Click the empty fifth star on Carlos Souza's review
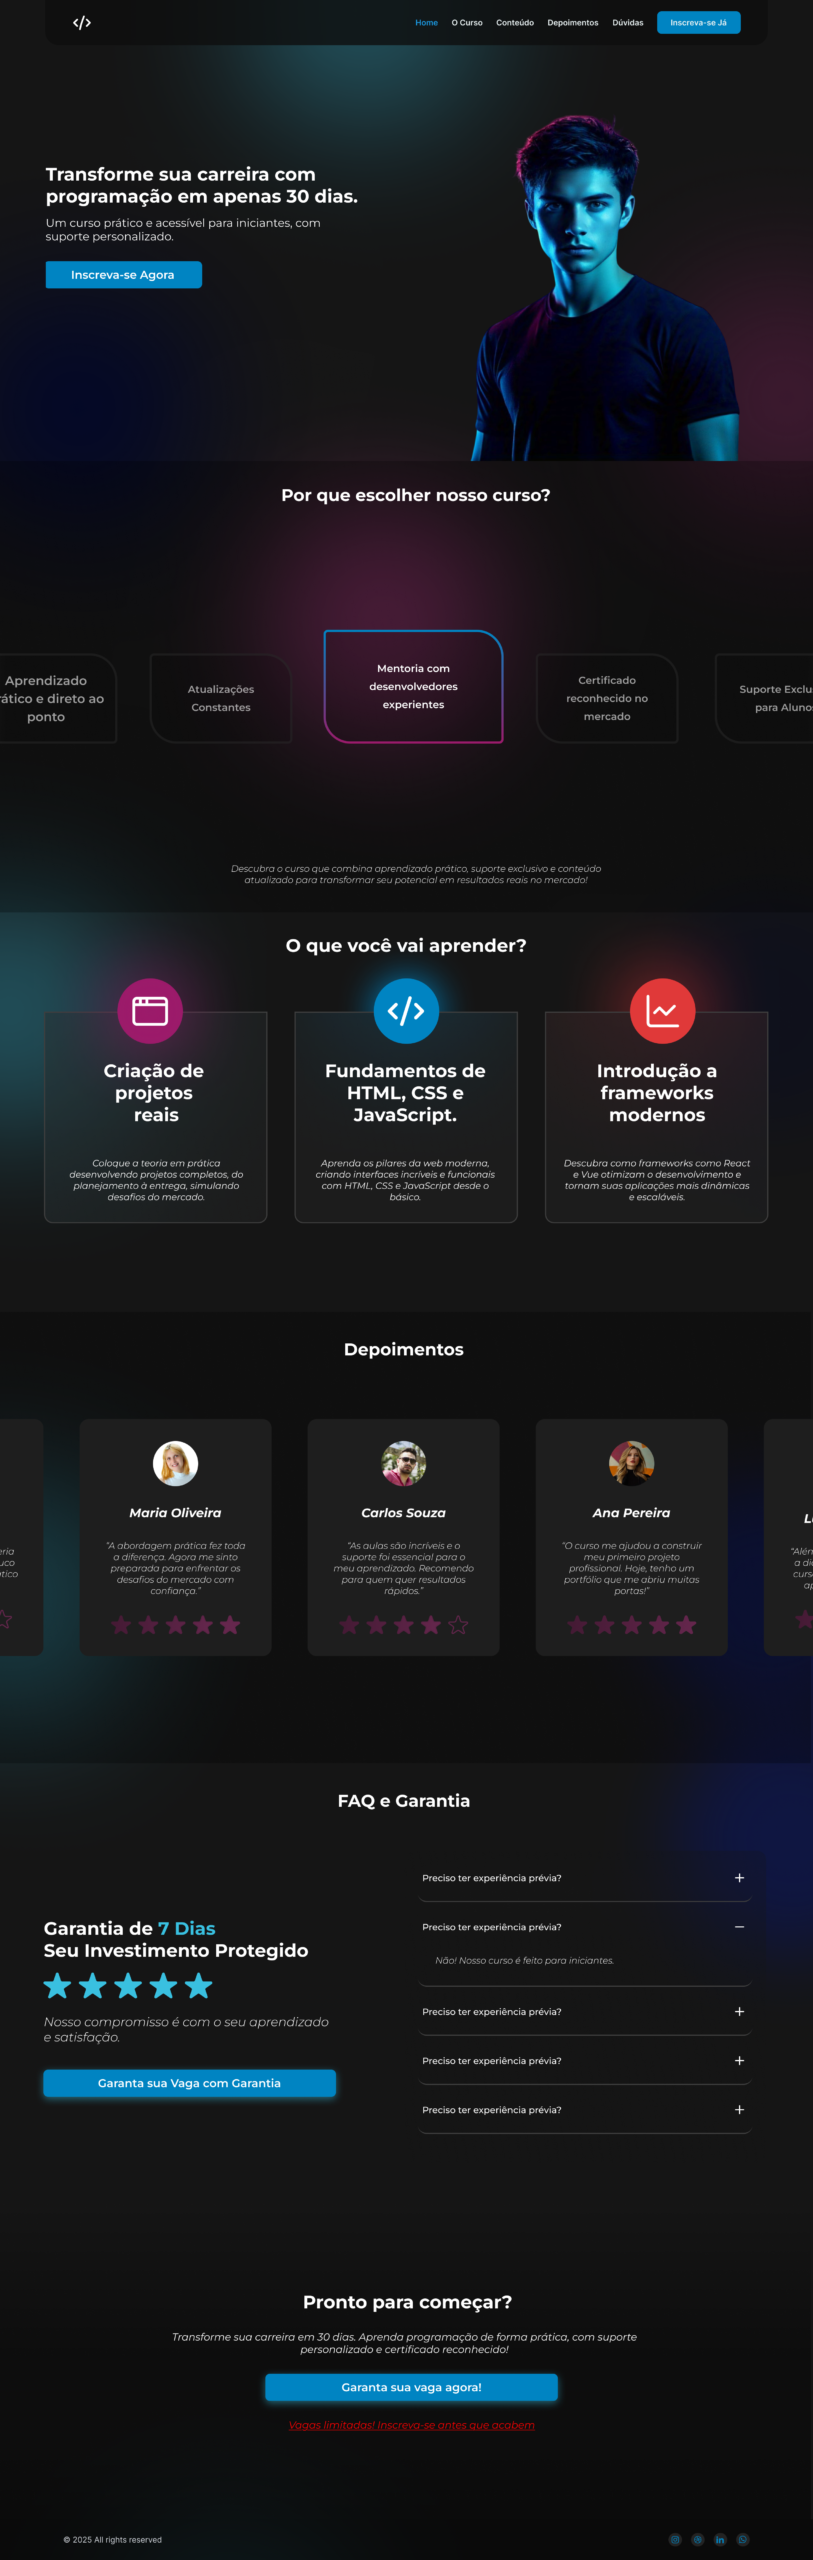This screenshot has height=2560, width=813. click(x=458, y=1625)
